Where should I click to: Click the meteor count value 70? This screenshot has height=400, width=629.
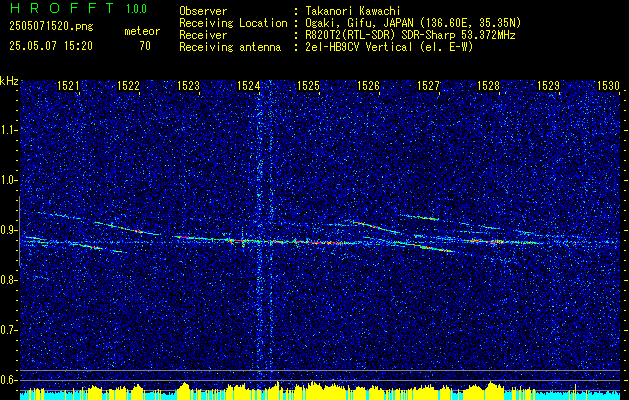point(145,46)
